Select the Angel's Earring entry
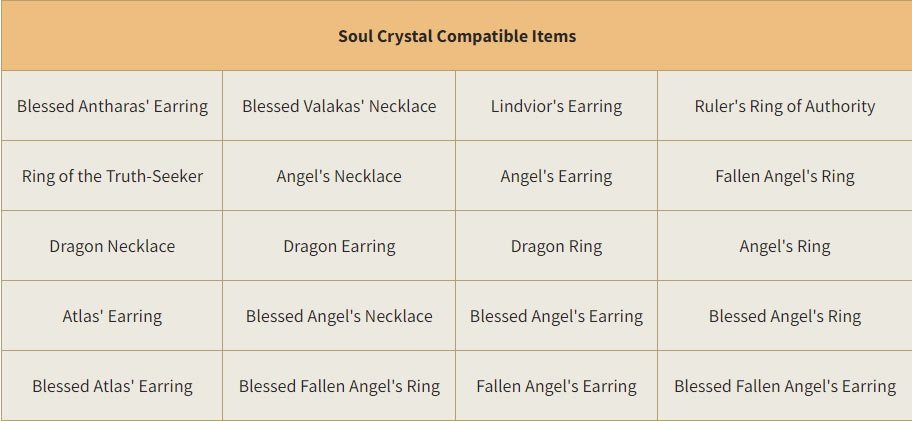The image size is (912, 421). tap(557, 176)
